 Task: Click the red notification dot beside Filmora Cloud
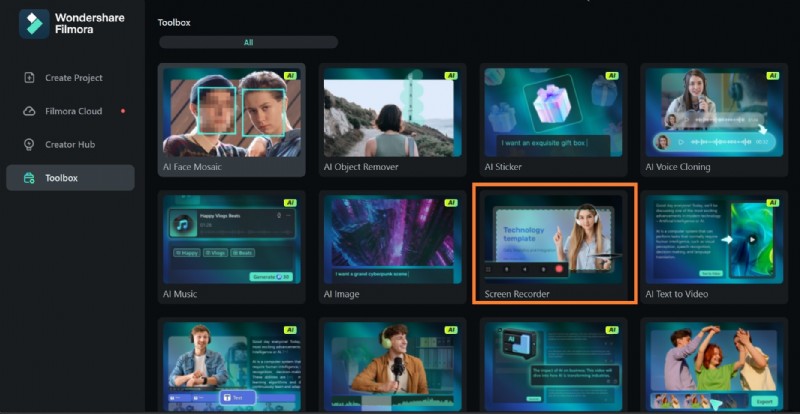122,111
